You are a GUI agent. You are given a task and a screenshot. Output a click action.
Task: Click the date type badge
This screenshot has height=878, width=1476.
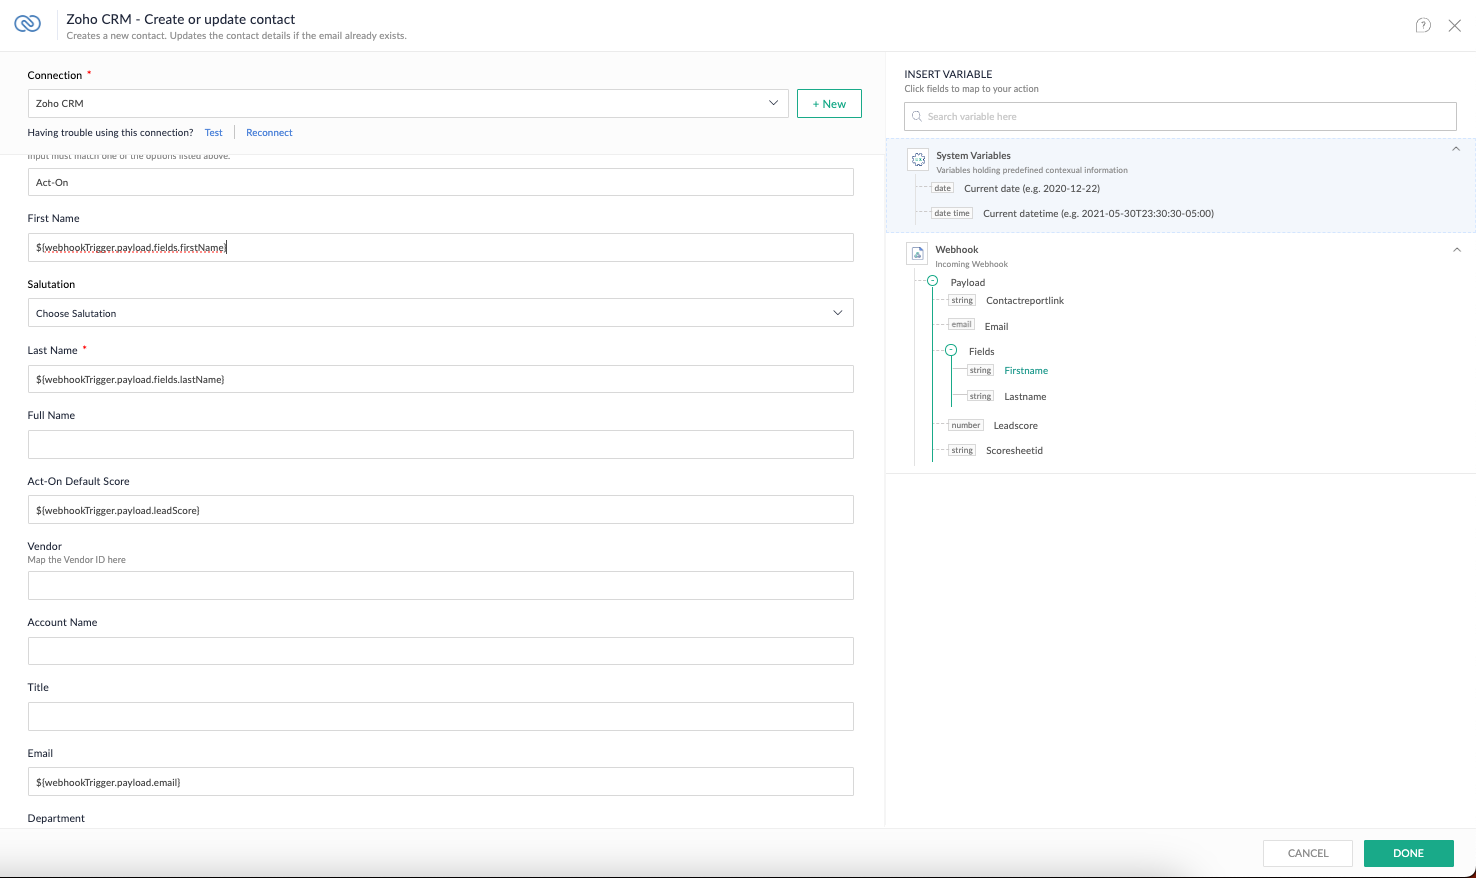[x=942, y=188]
